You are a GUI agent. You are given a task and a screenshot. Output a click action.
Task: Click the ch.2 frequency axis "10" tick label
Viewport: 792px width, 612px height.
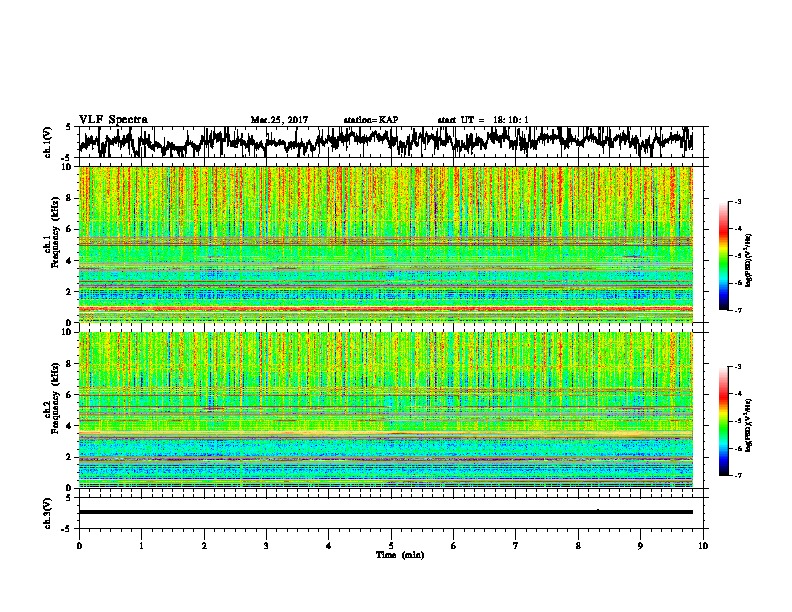coord(69,332)
